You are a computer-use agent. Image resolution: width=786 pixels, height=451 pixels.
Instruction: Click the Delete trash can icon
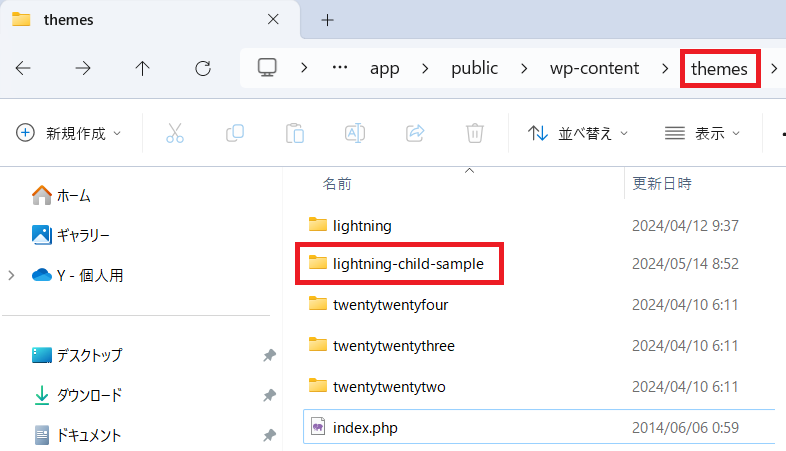pos(475,133)
